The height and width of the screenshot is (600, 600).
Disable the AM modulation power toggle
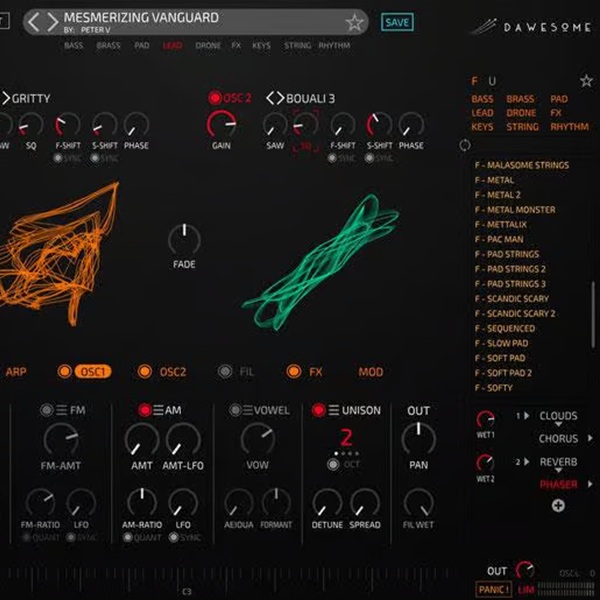point(144,410)
